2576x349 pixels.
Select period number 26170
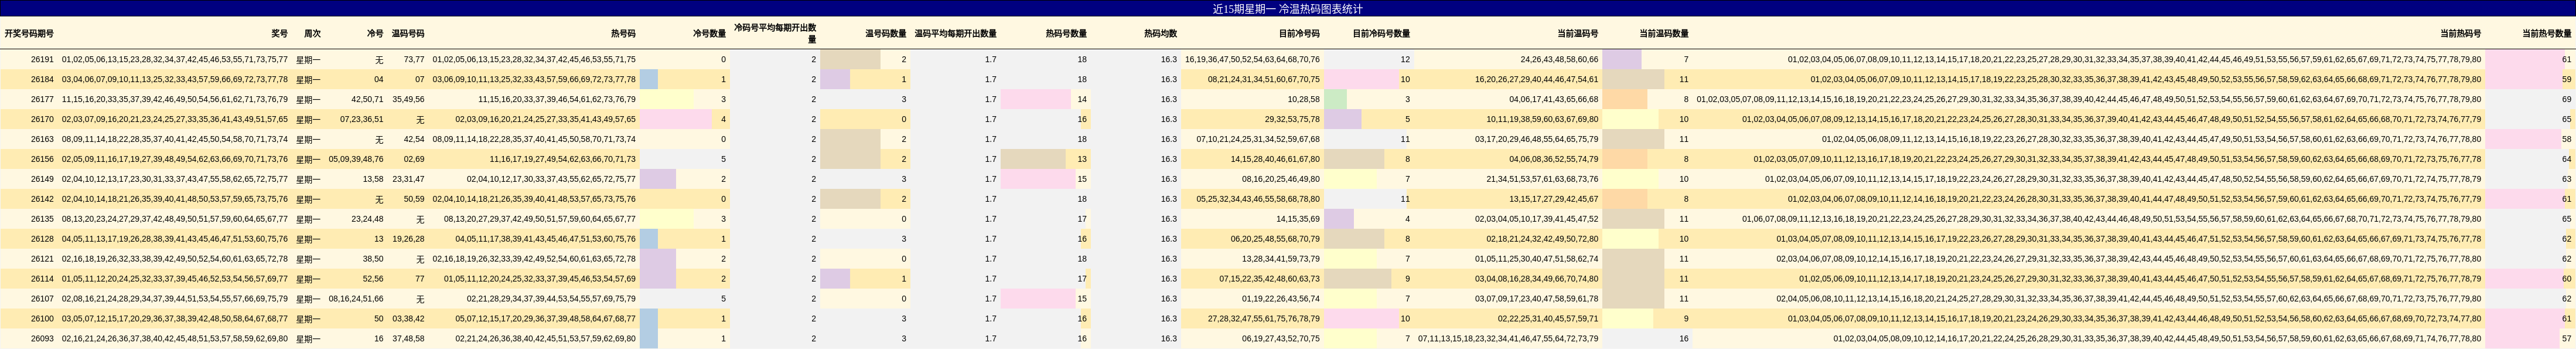(x=42, y=119)
